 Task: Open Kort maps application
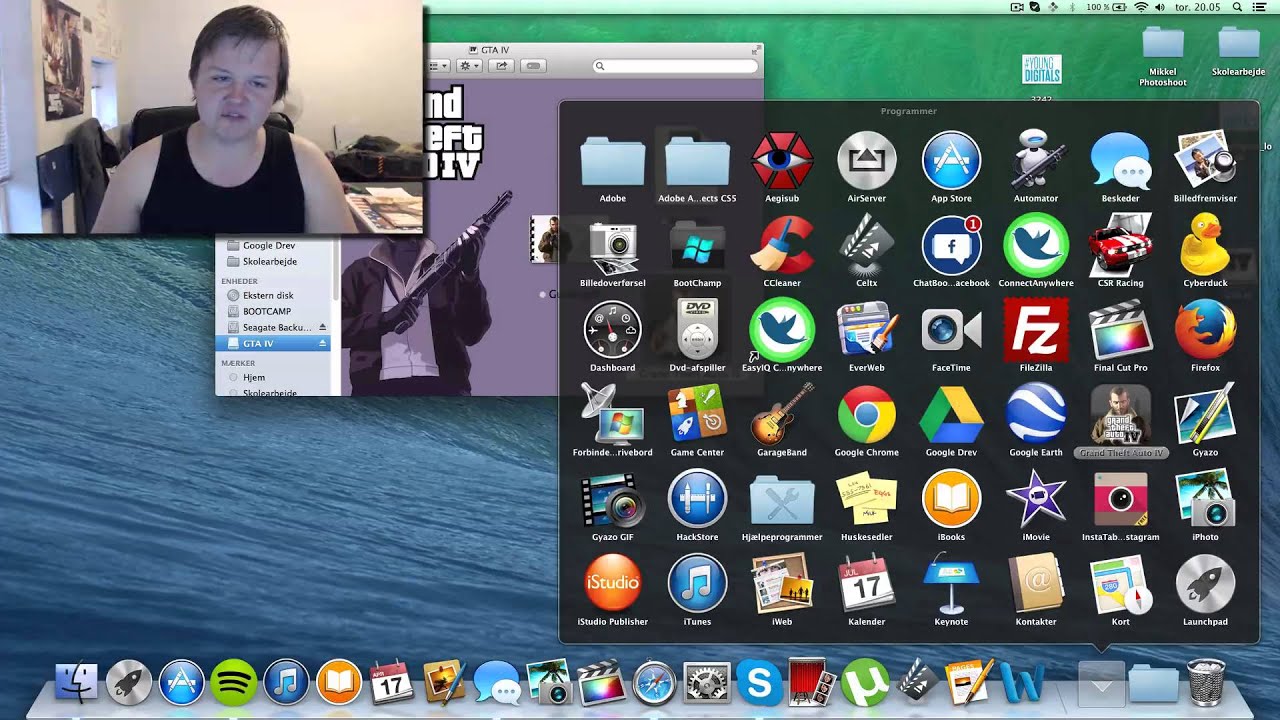1120,584
